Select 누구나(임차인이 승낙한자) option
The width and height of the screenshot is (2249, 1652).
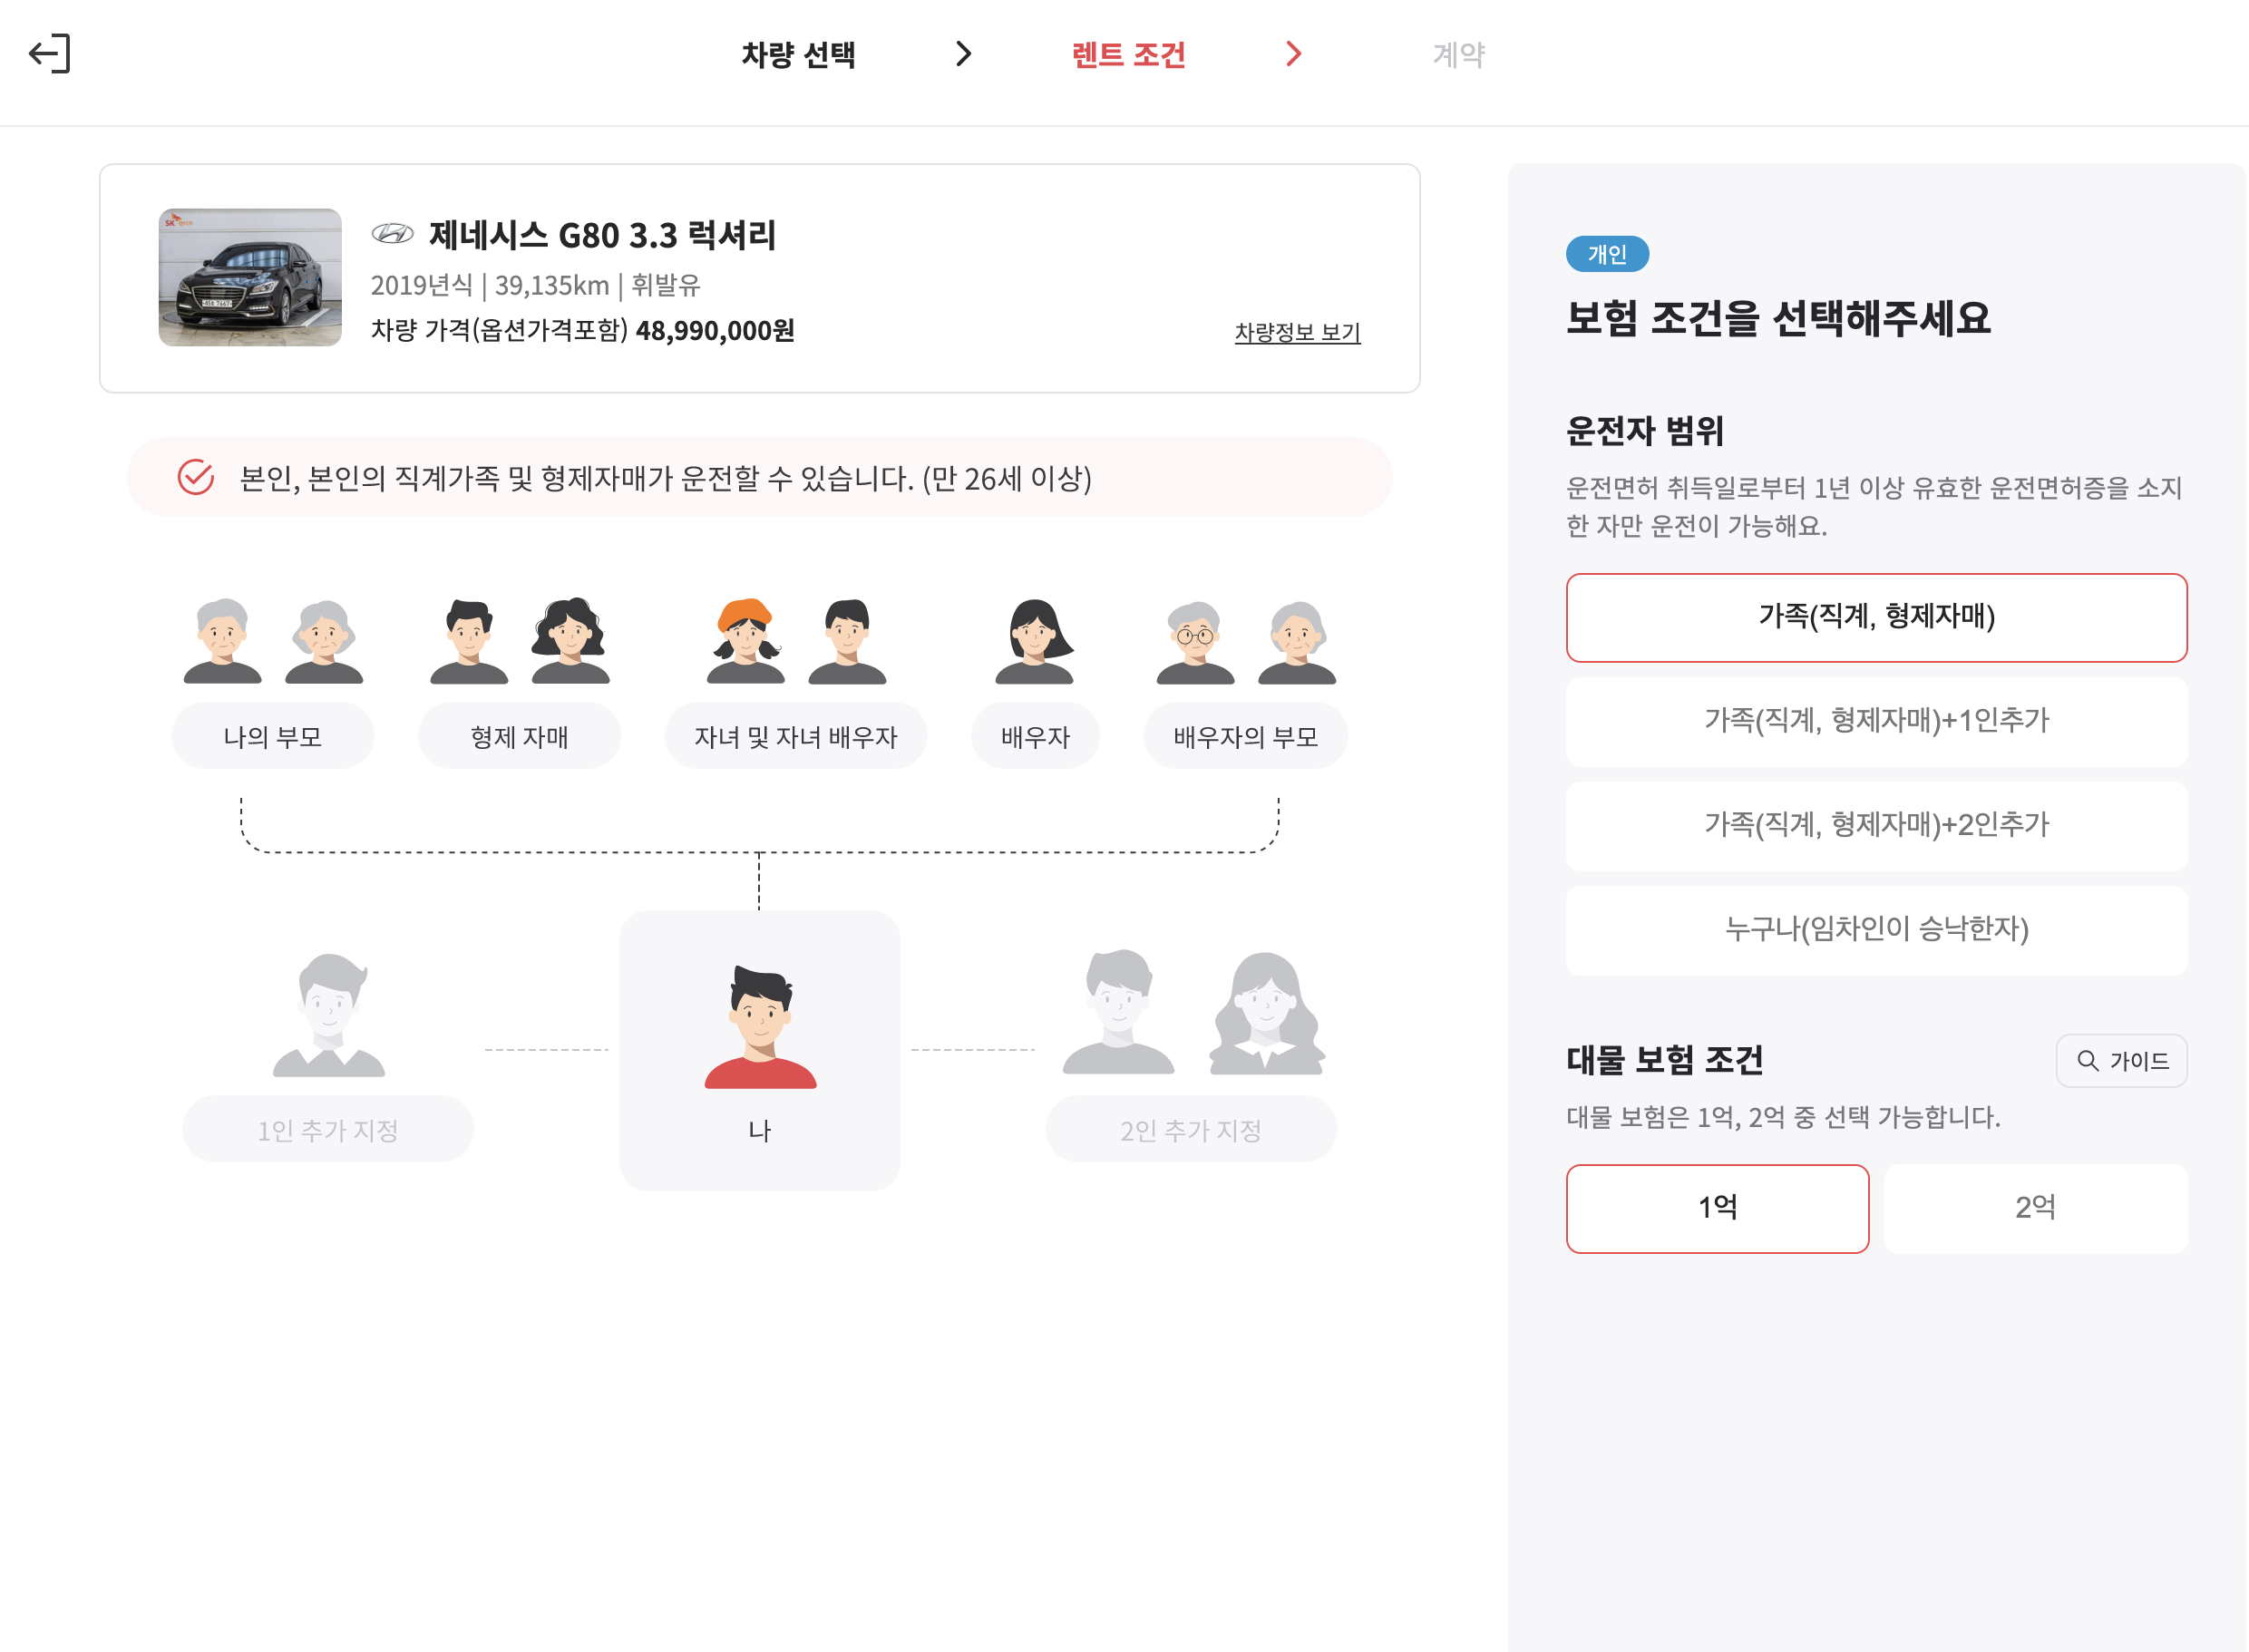pyautogui.click(x=1876, y=930)
